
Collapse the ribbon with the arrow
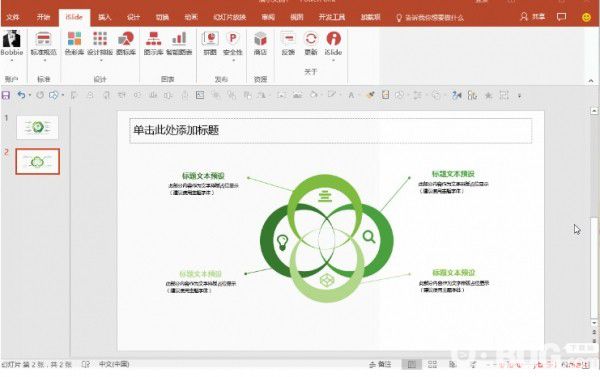(x=591, y=81)
